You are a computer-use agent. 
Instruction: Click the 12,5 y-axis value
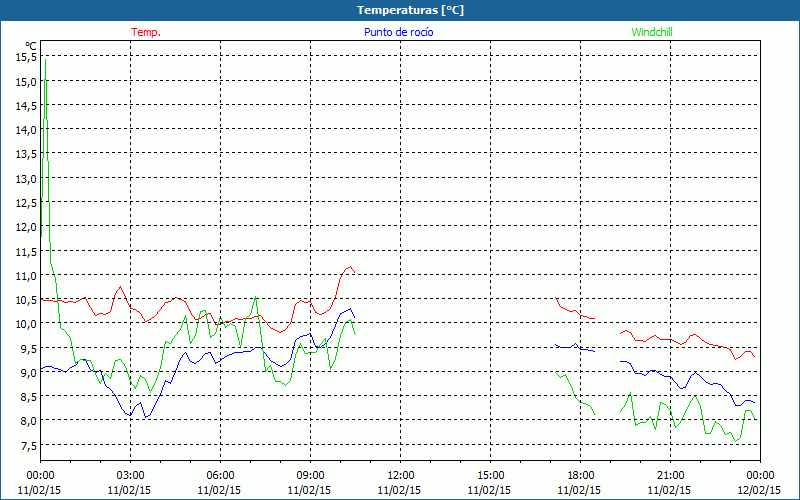coord(26,203)
